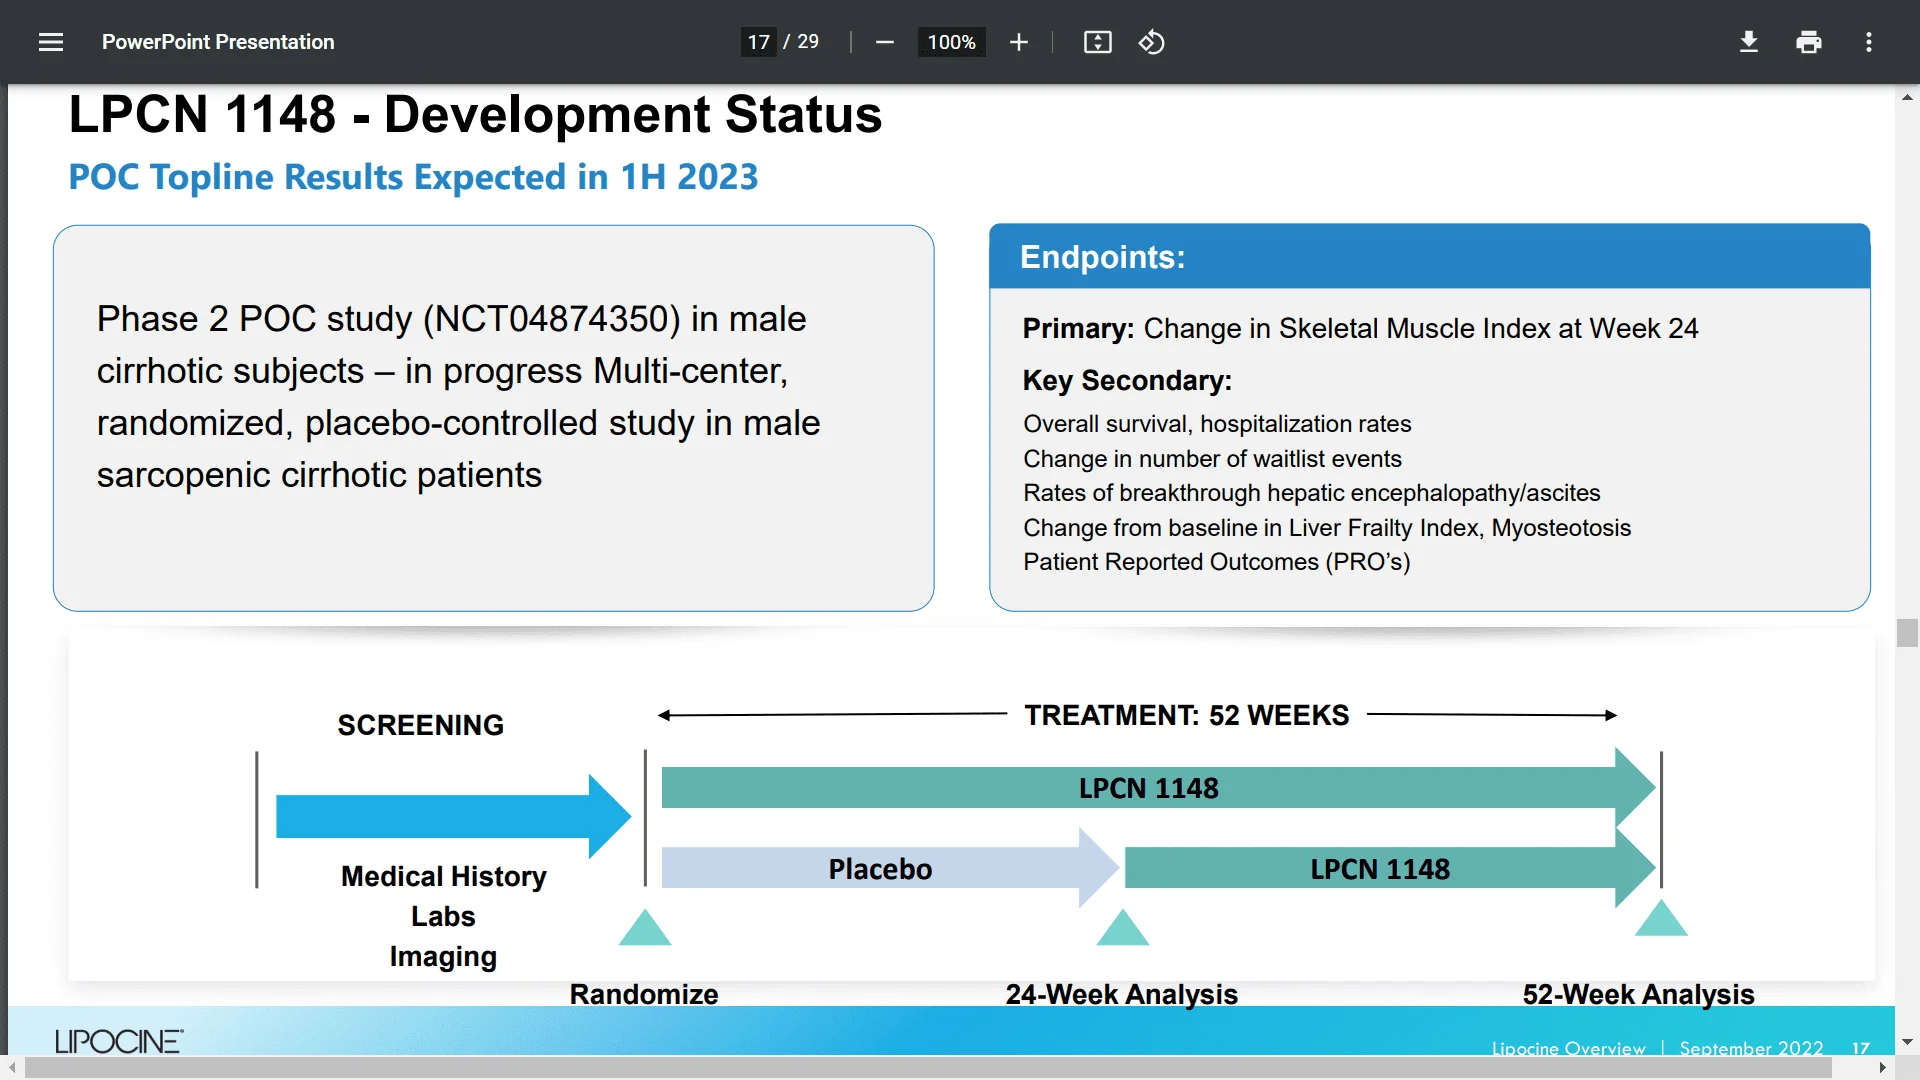Click the vertical scrollbar thumb
The image size is (1920, 1080).
[1907, 633]
